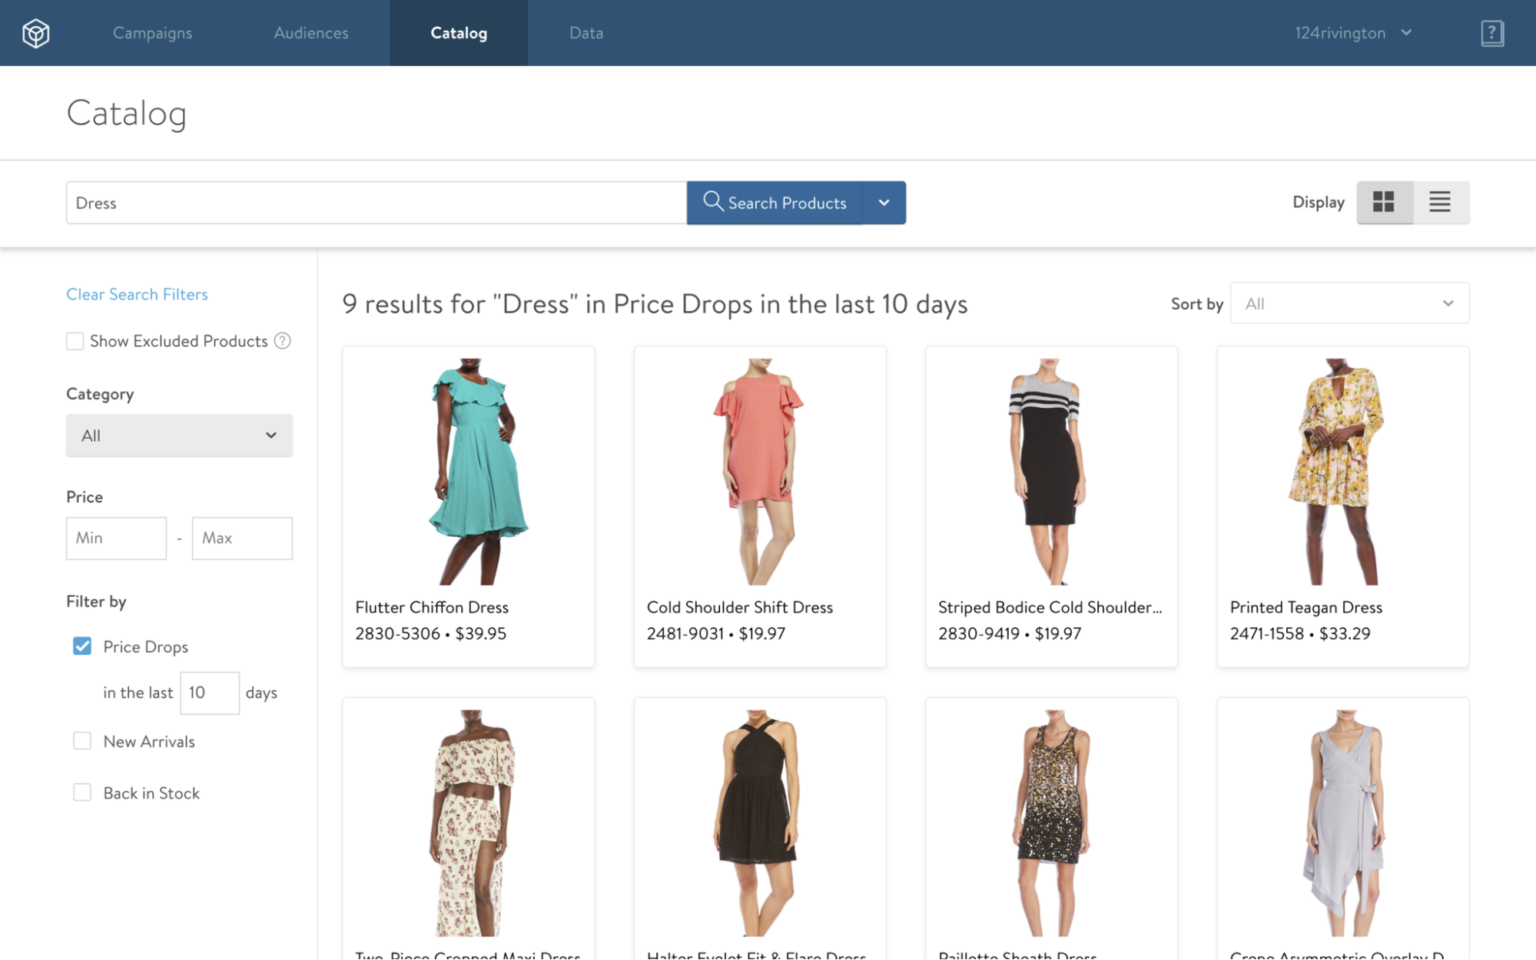1536x960 pixels.
Task: Switch to list display view
Action: pos(1440,202)
